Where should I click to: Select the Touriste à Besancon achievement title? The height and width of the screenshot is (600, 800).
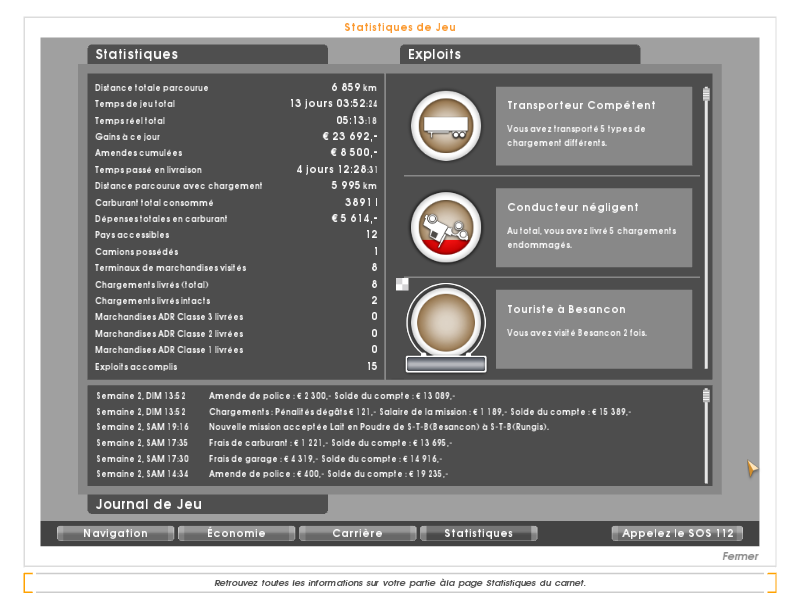566,309
